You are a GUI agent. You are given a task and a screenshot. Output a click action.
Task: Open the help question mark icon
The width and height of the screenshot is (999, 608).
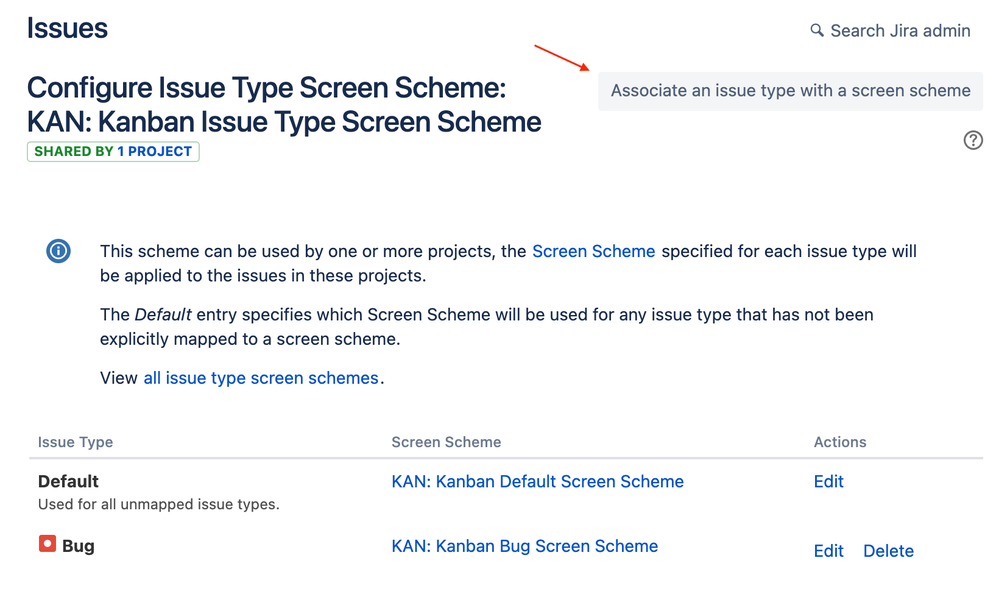[973, 140]
